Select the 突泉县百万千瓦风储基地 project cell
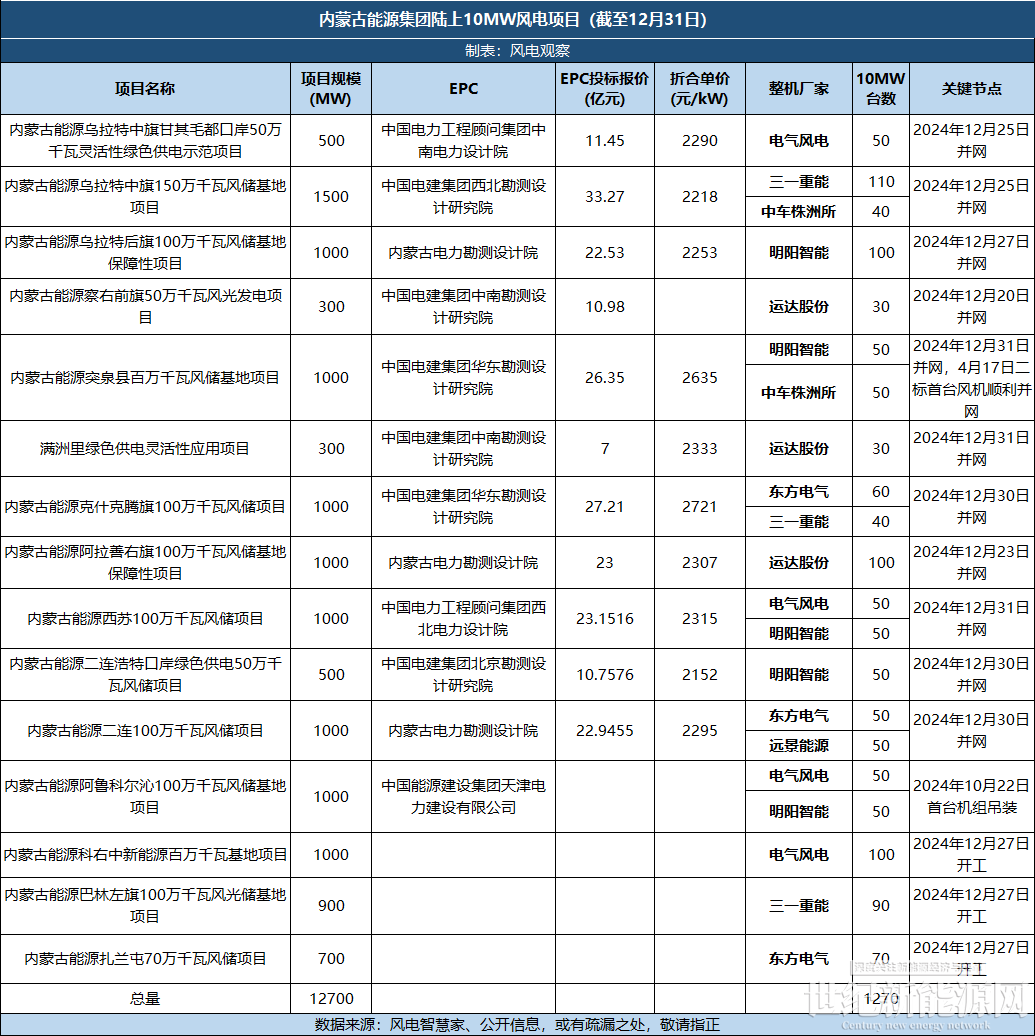1035x1036 pixels. coord(145,377)
